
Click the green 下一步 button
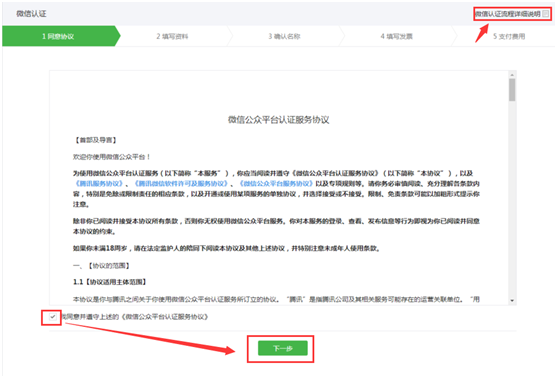pos(283,348)
